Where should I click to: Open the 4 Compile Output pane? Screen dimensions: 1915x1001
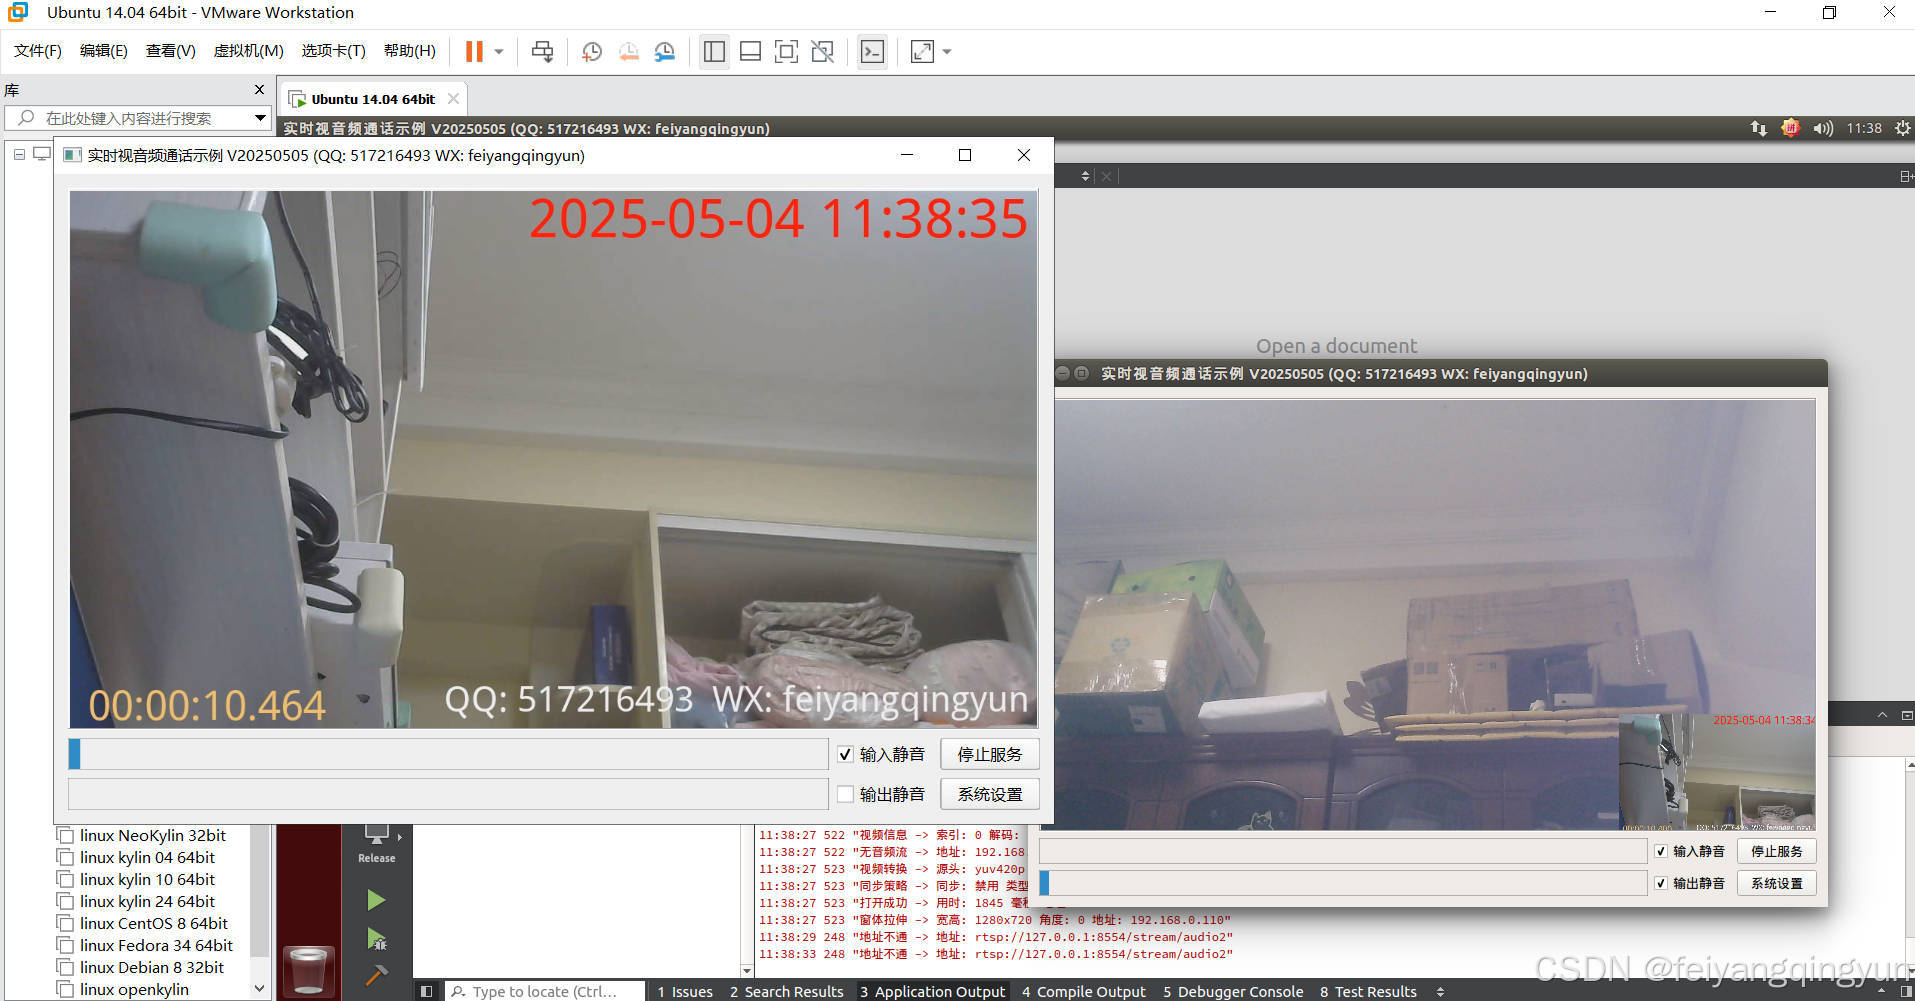point(1084,991)
